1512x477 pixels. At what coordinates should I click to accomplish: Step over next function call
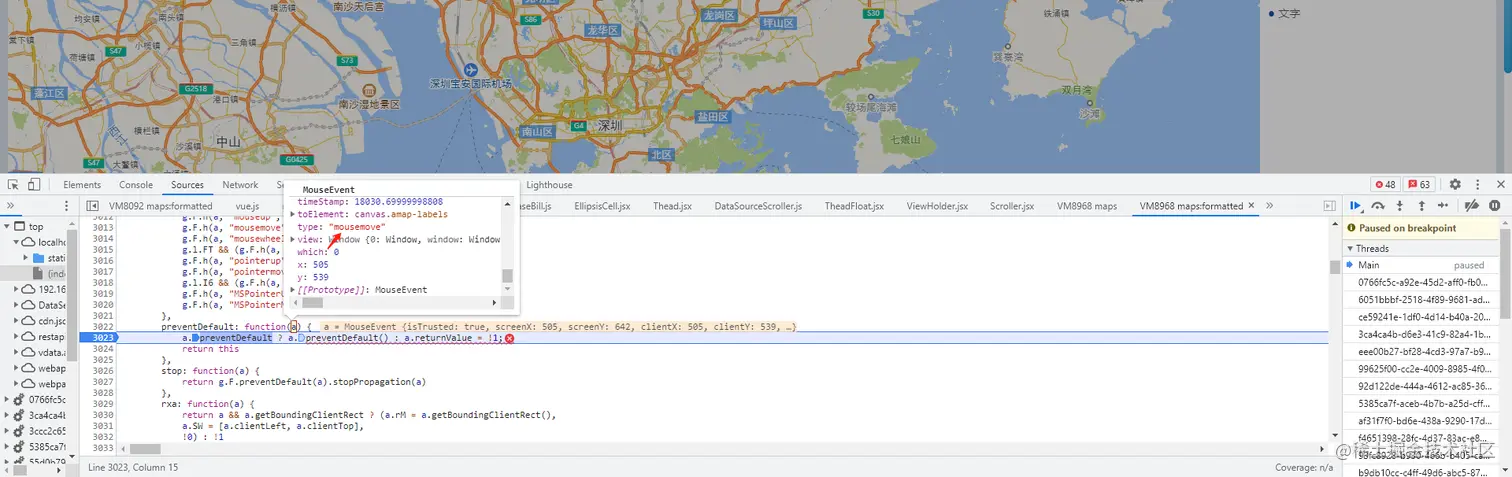tap(1378, 206)
